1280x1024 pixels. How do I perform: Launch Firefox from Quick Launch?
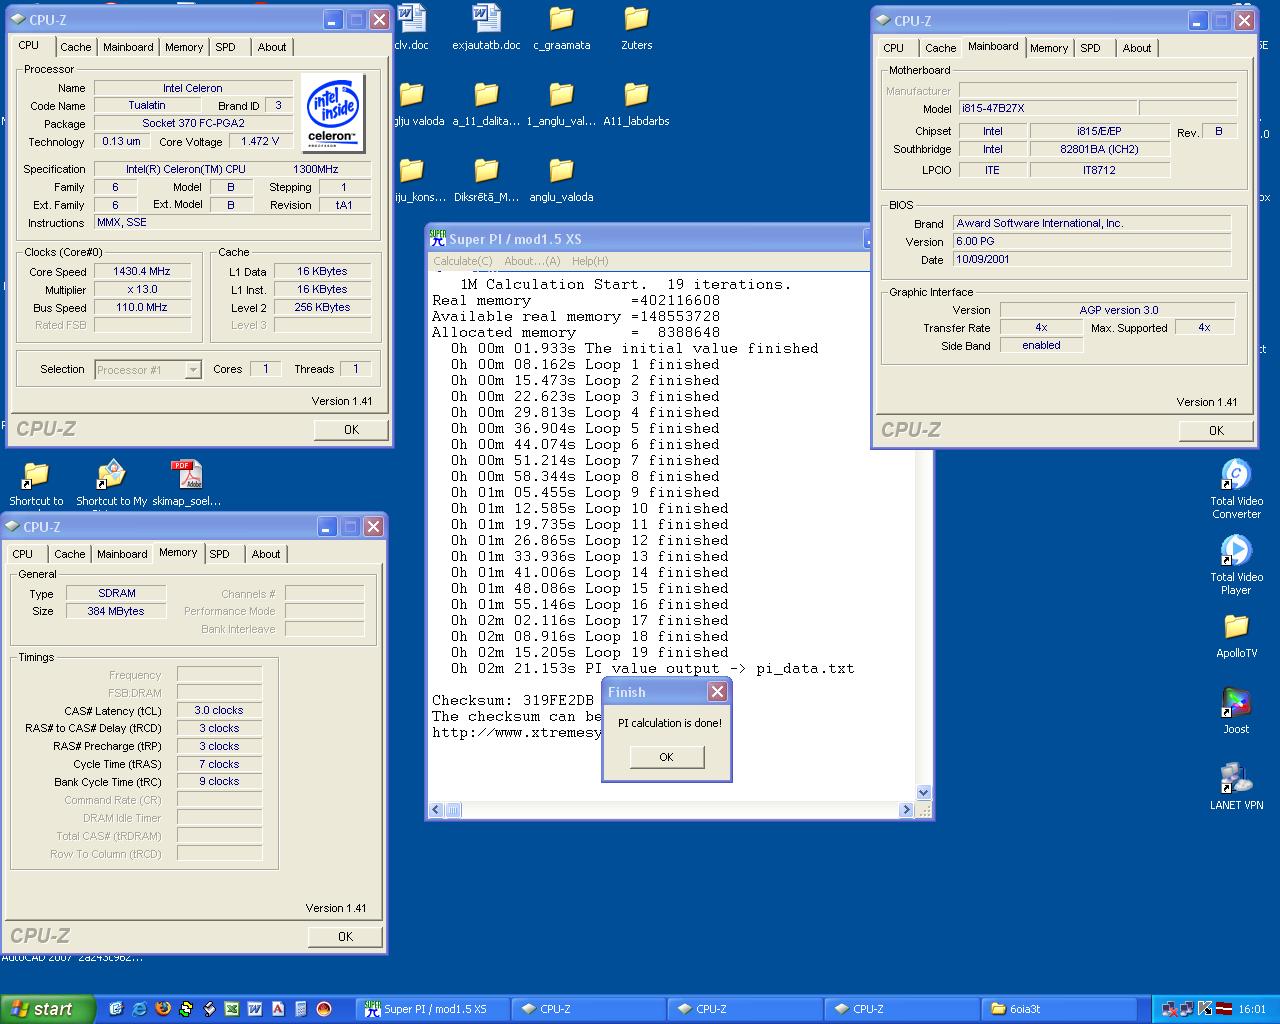coord(163,1009)
